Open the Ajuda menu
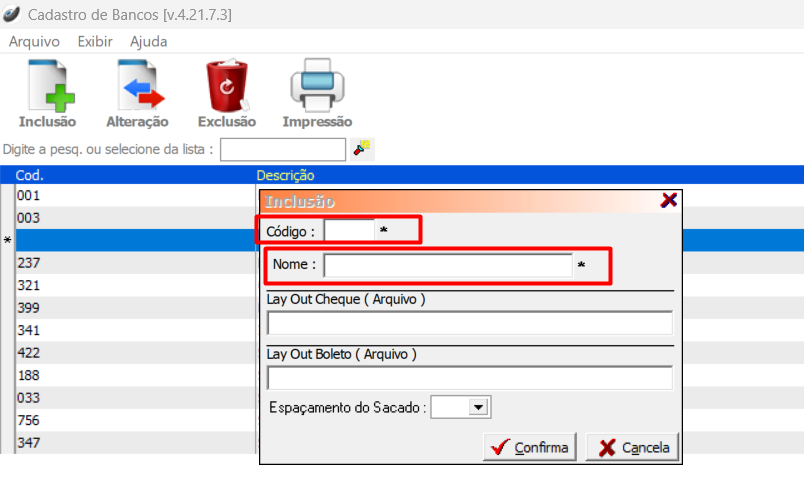Viewport: 804px width, 499px height. pos(149,41)
